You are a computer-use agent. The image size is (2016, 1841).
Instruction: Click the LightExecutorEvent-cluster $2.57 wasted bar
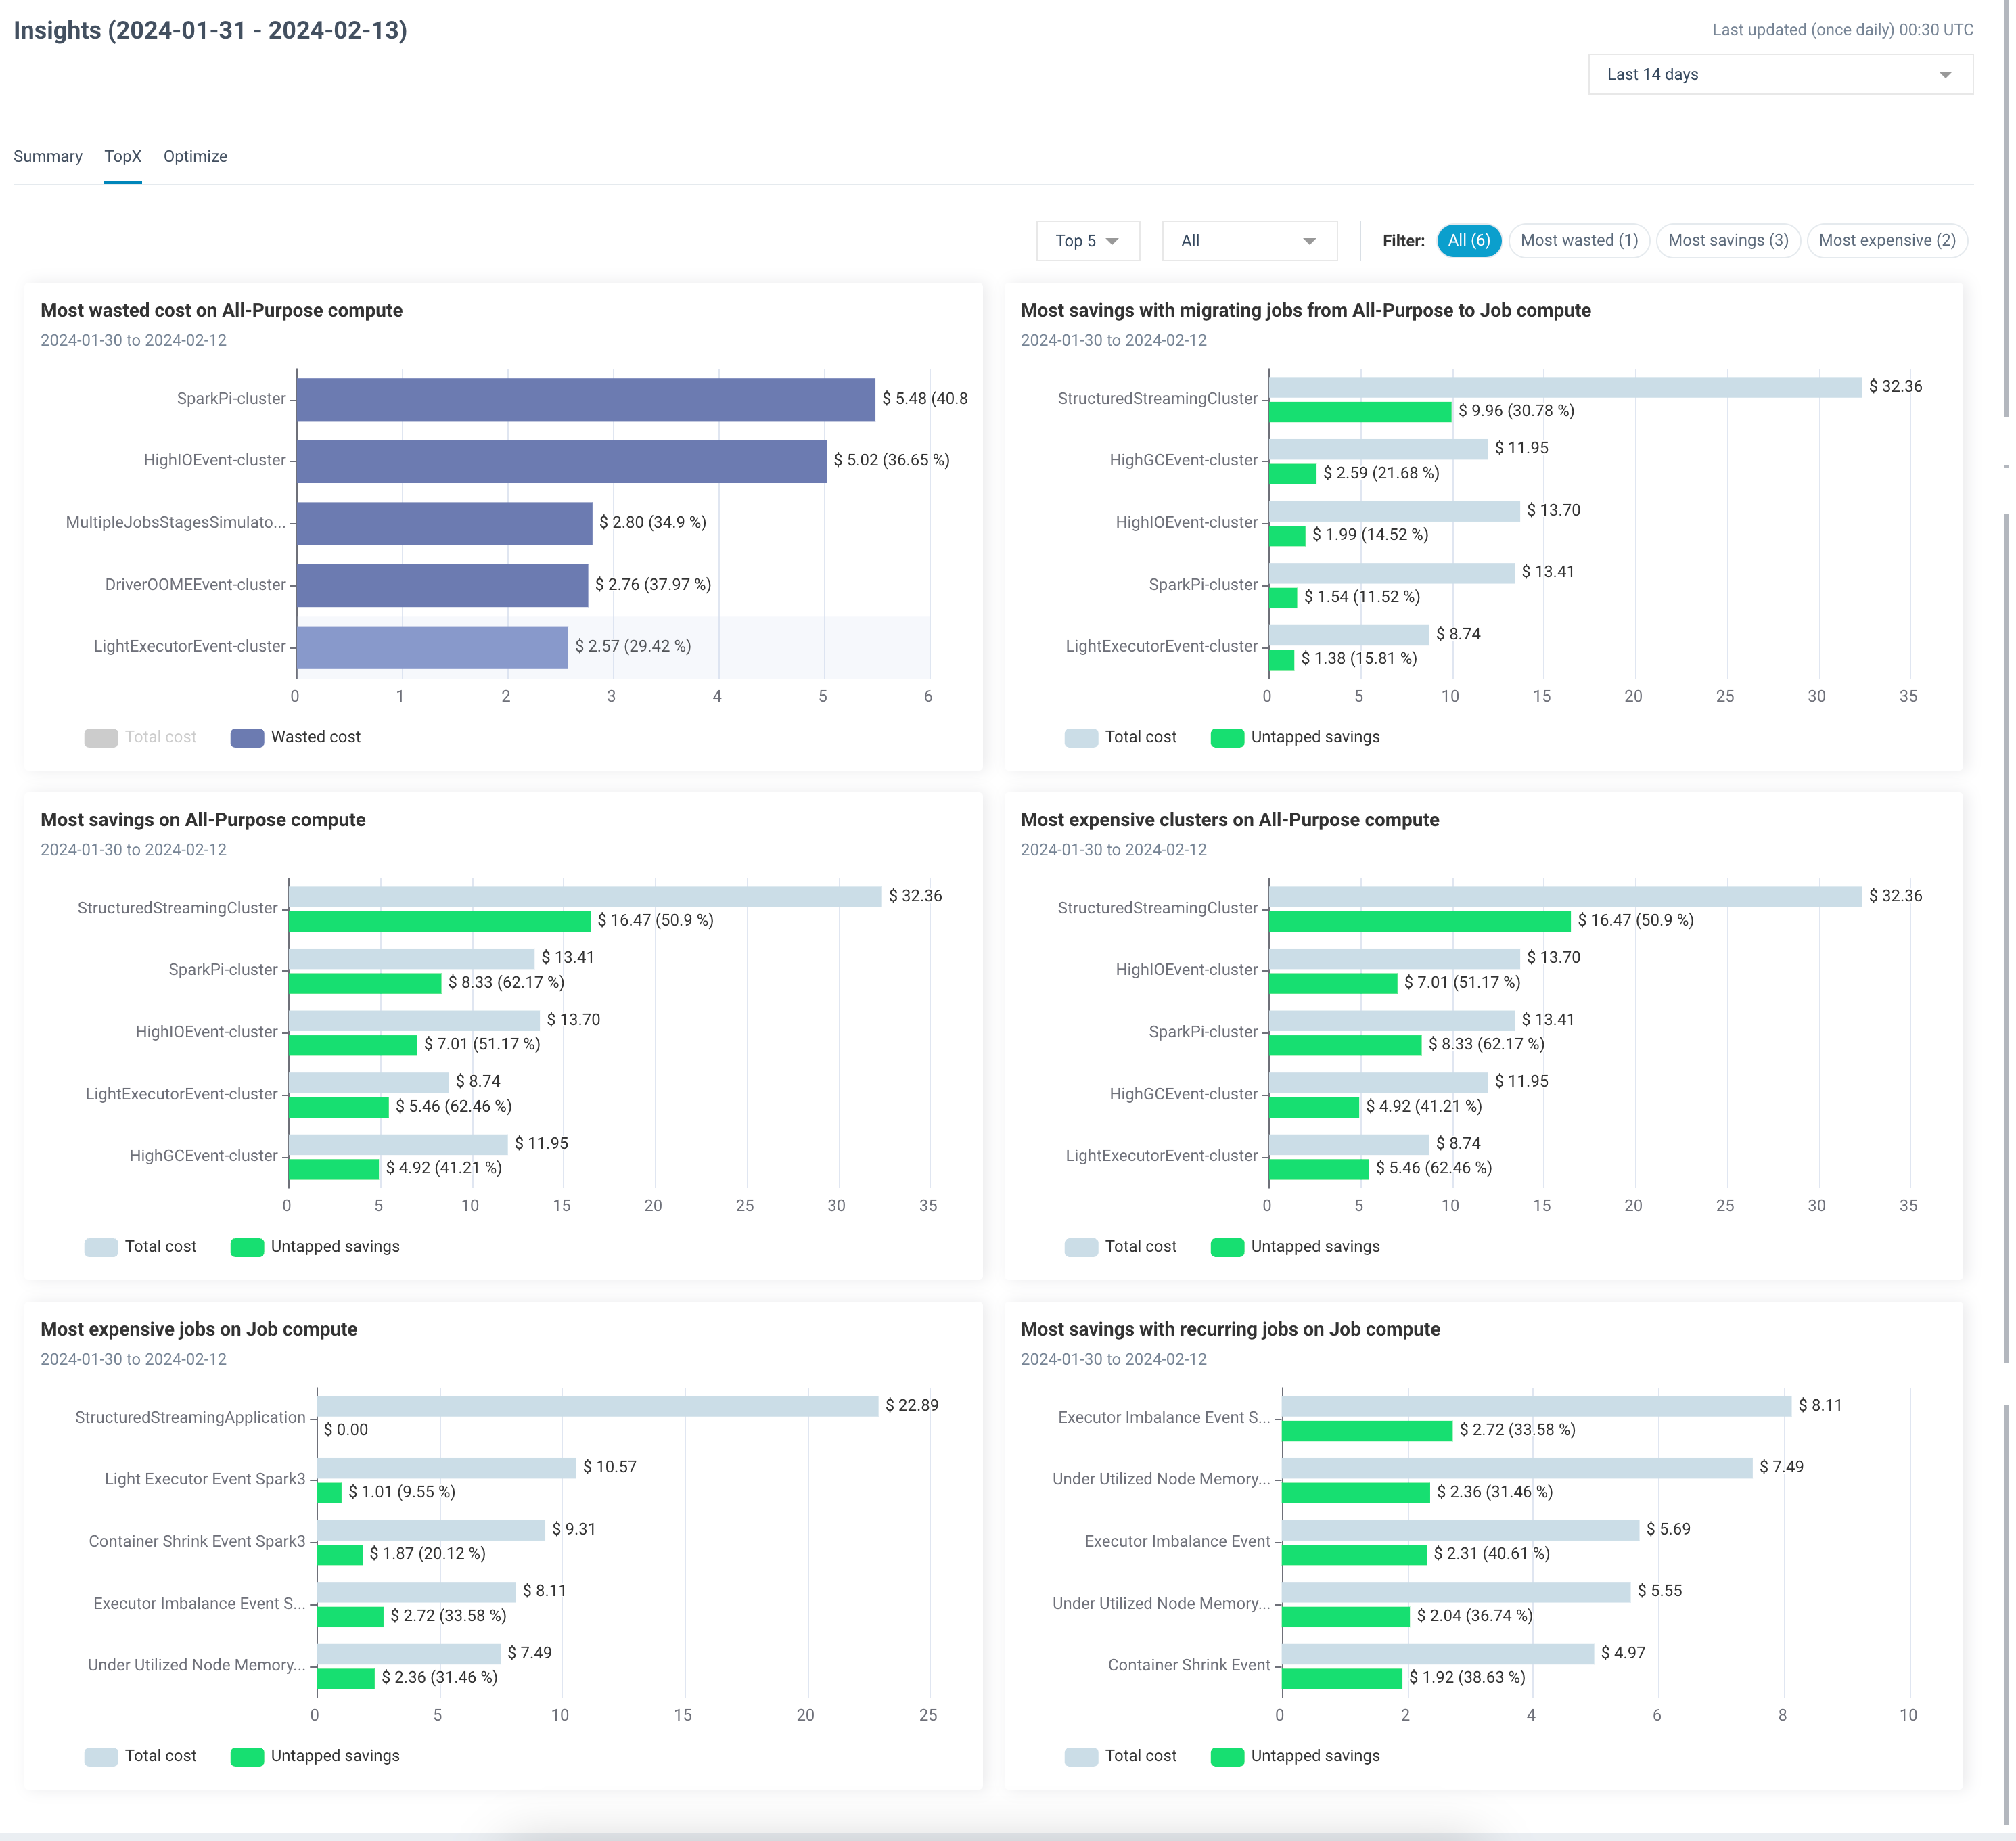click(x=433, y=647)
